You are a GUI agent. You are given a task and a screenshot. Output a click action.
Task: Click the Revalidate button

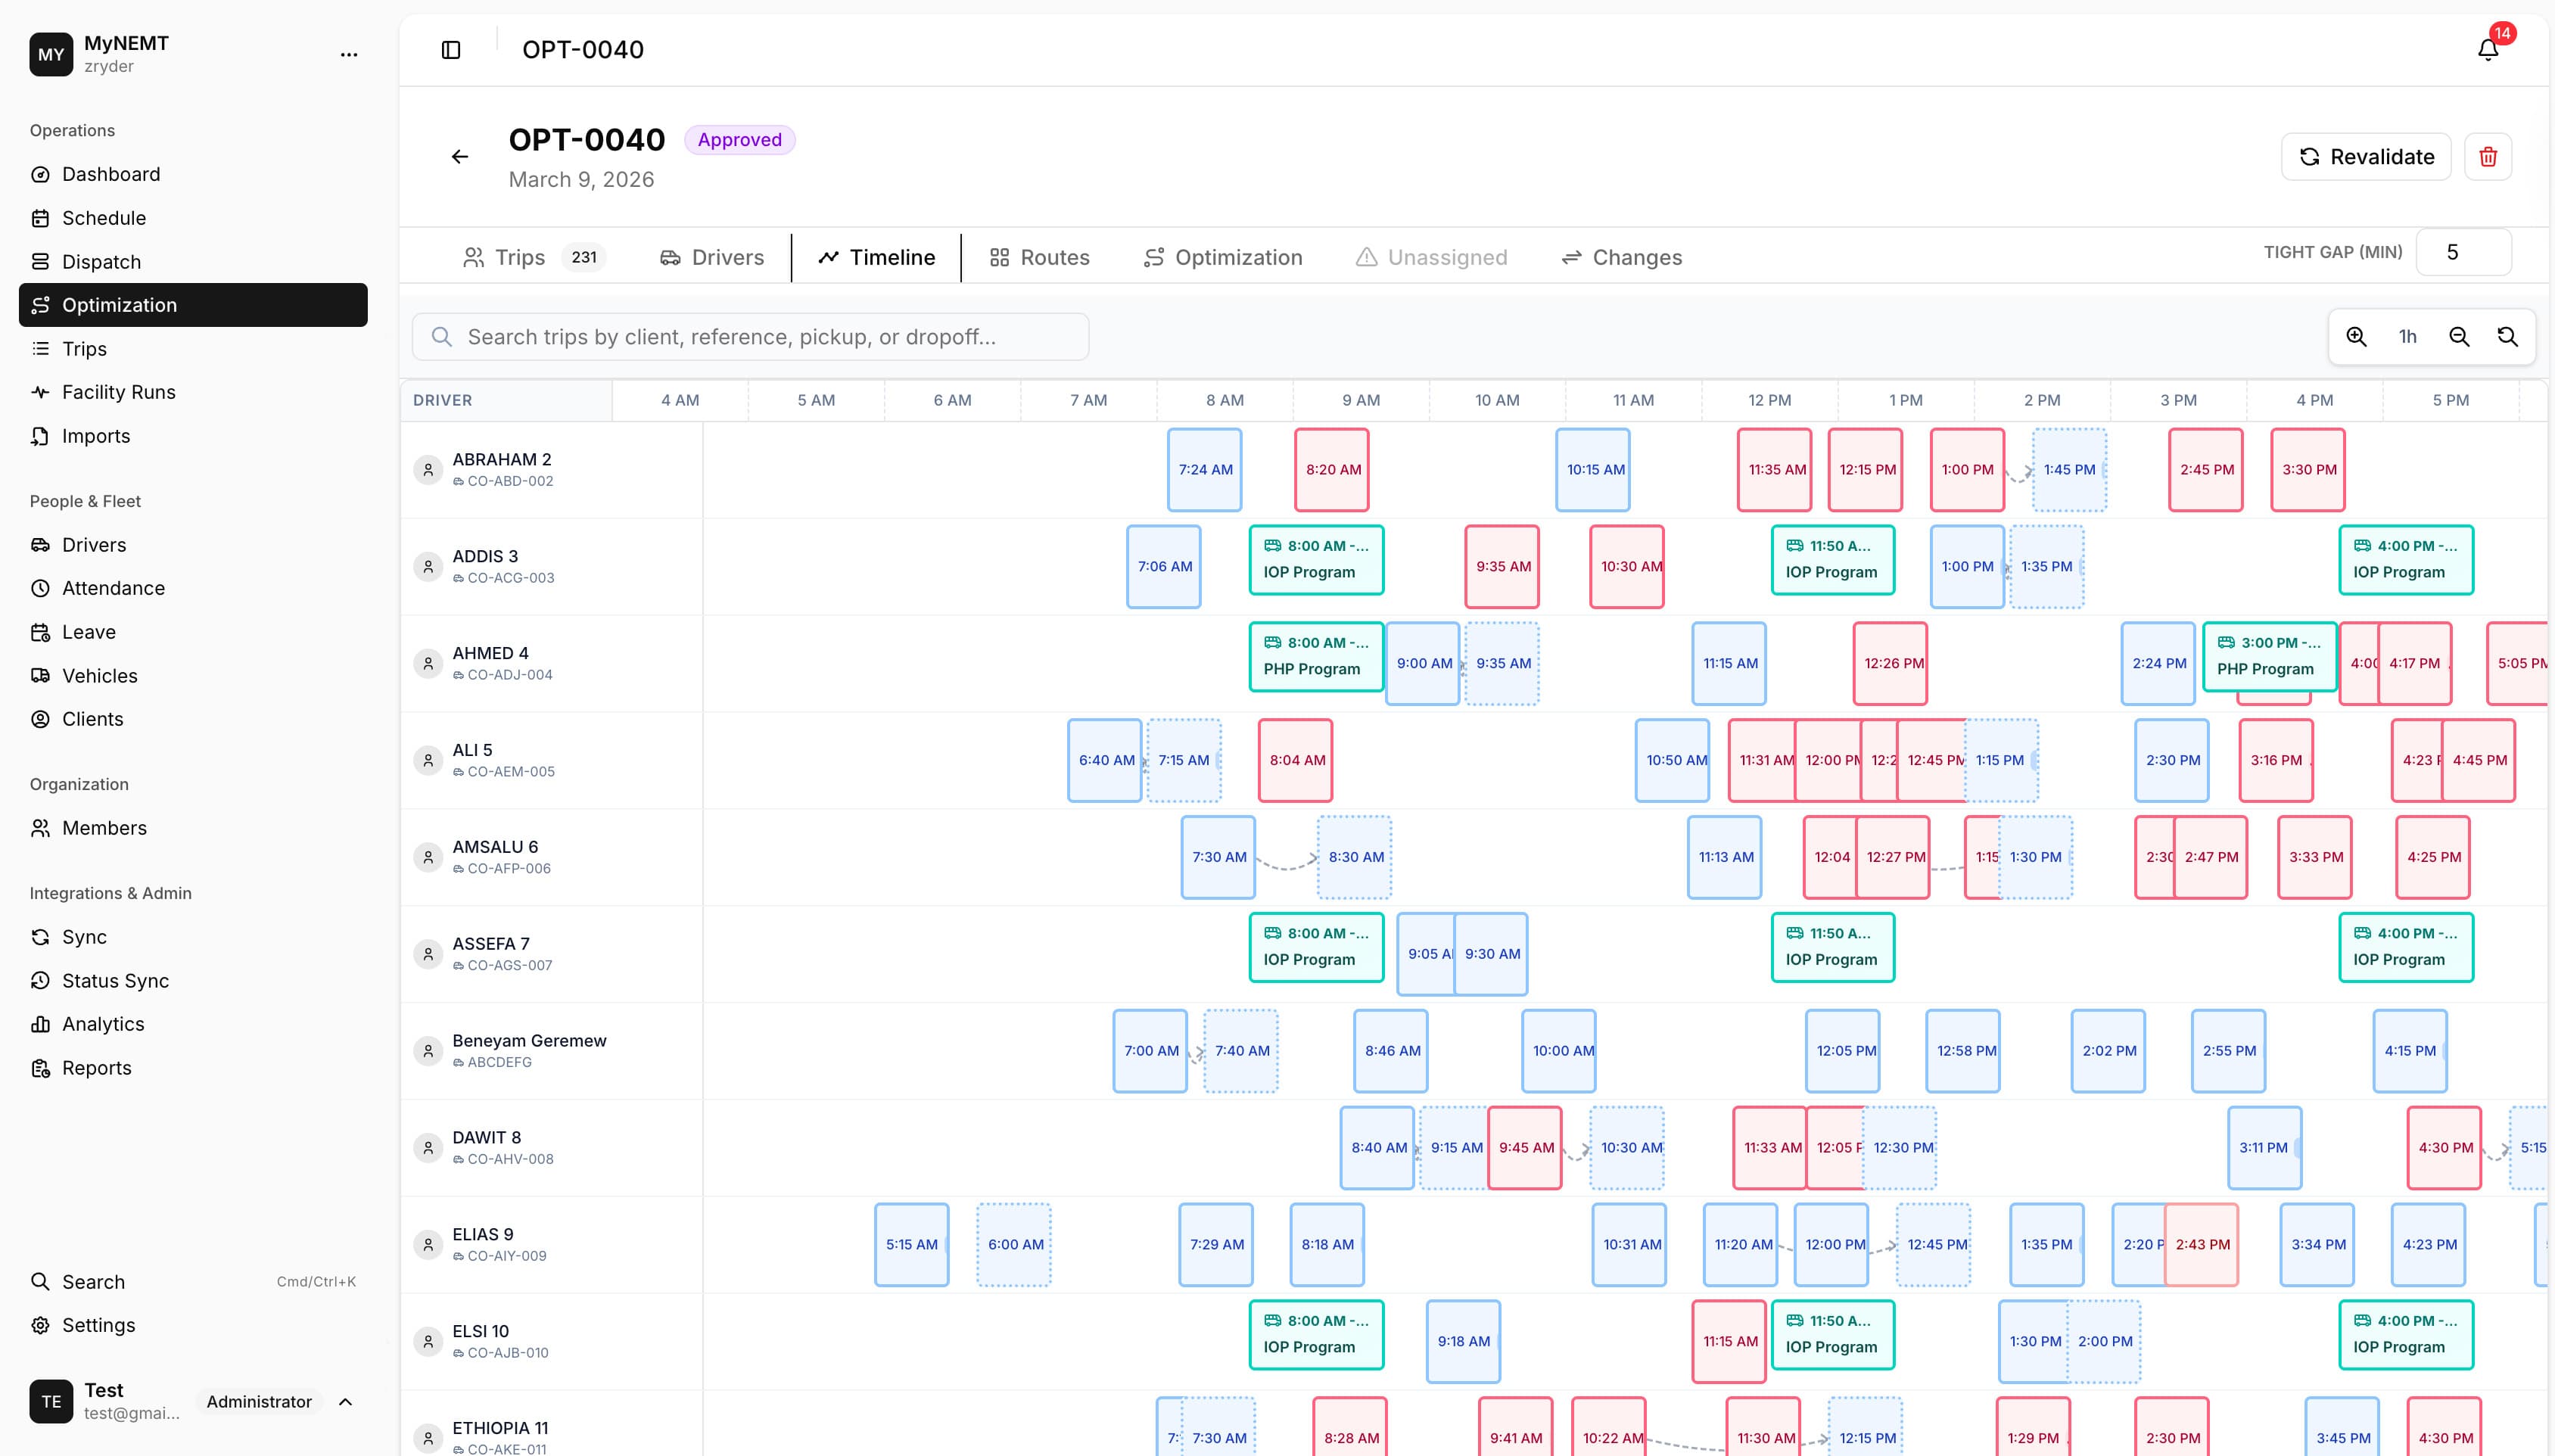pyautogui.click(x=2365, y=156)
